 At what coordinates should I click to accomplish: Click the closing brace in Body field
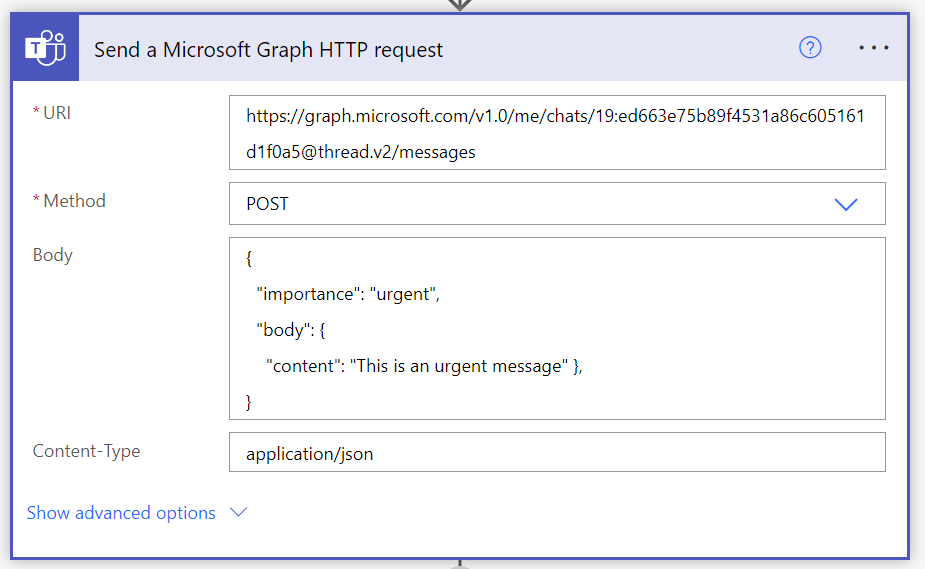(249, 402)
